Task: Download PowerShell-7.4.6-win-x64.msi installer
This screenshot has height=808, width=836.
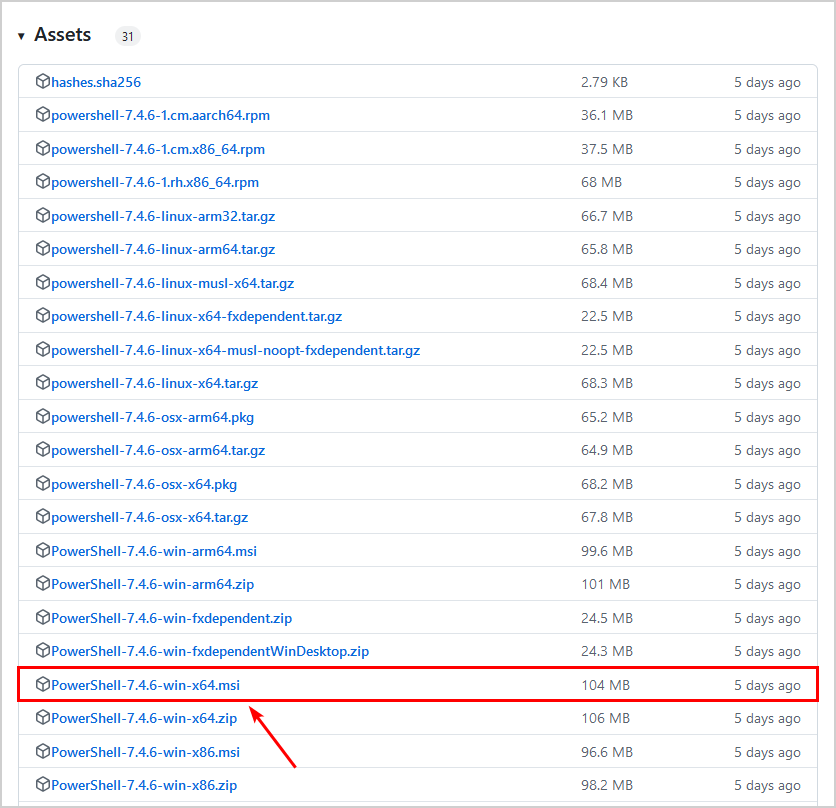Action: point(146,685)
